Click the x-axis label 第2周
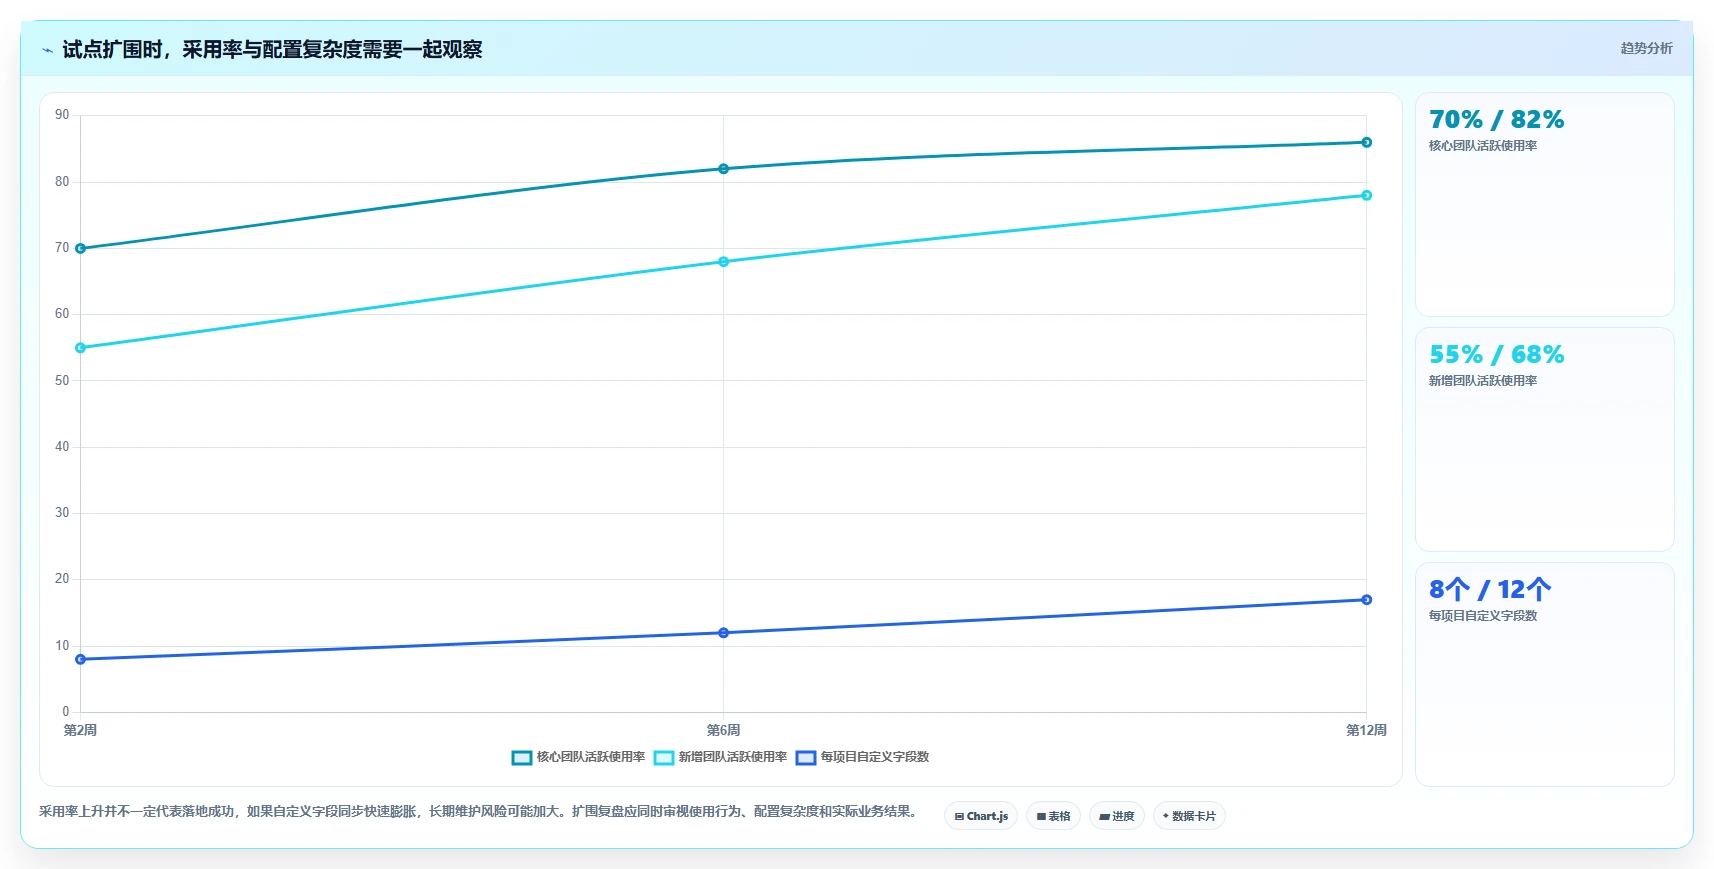This screenshot has width=1714, height=869. point(81,730)
